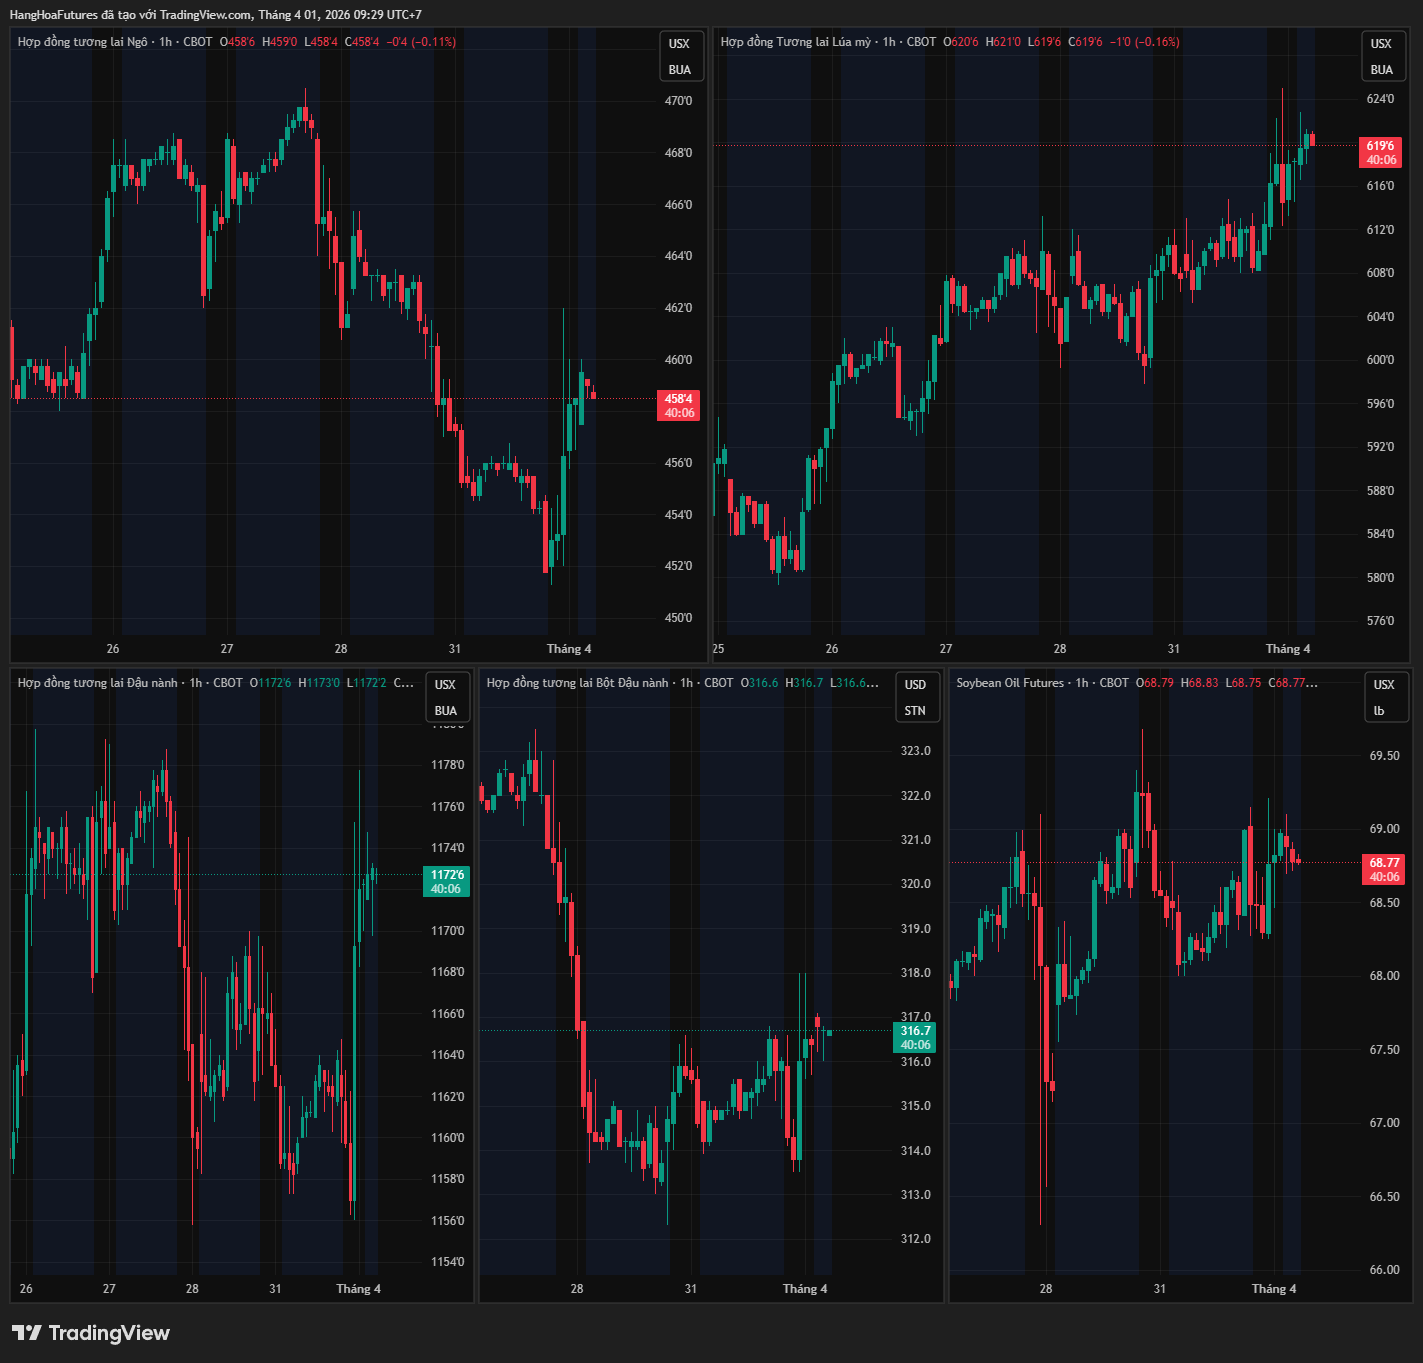Viewport: 1423px width, 1363px height.
Task: Click the 323.0 price axis label on the soybean meal chart
Action: pyautogui.click(x=916, y=751)
